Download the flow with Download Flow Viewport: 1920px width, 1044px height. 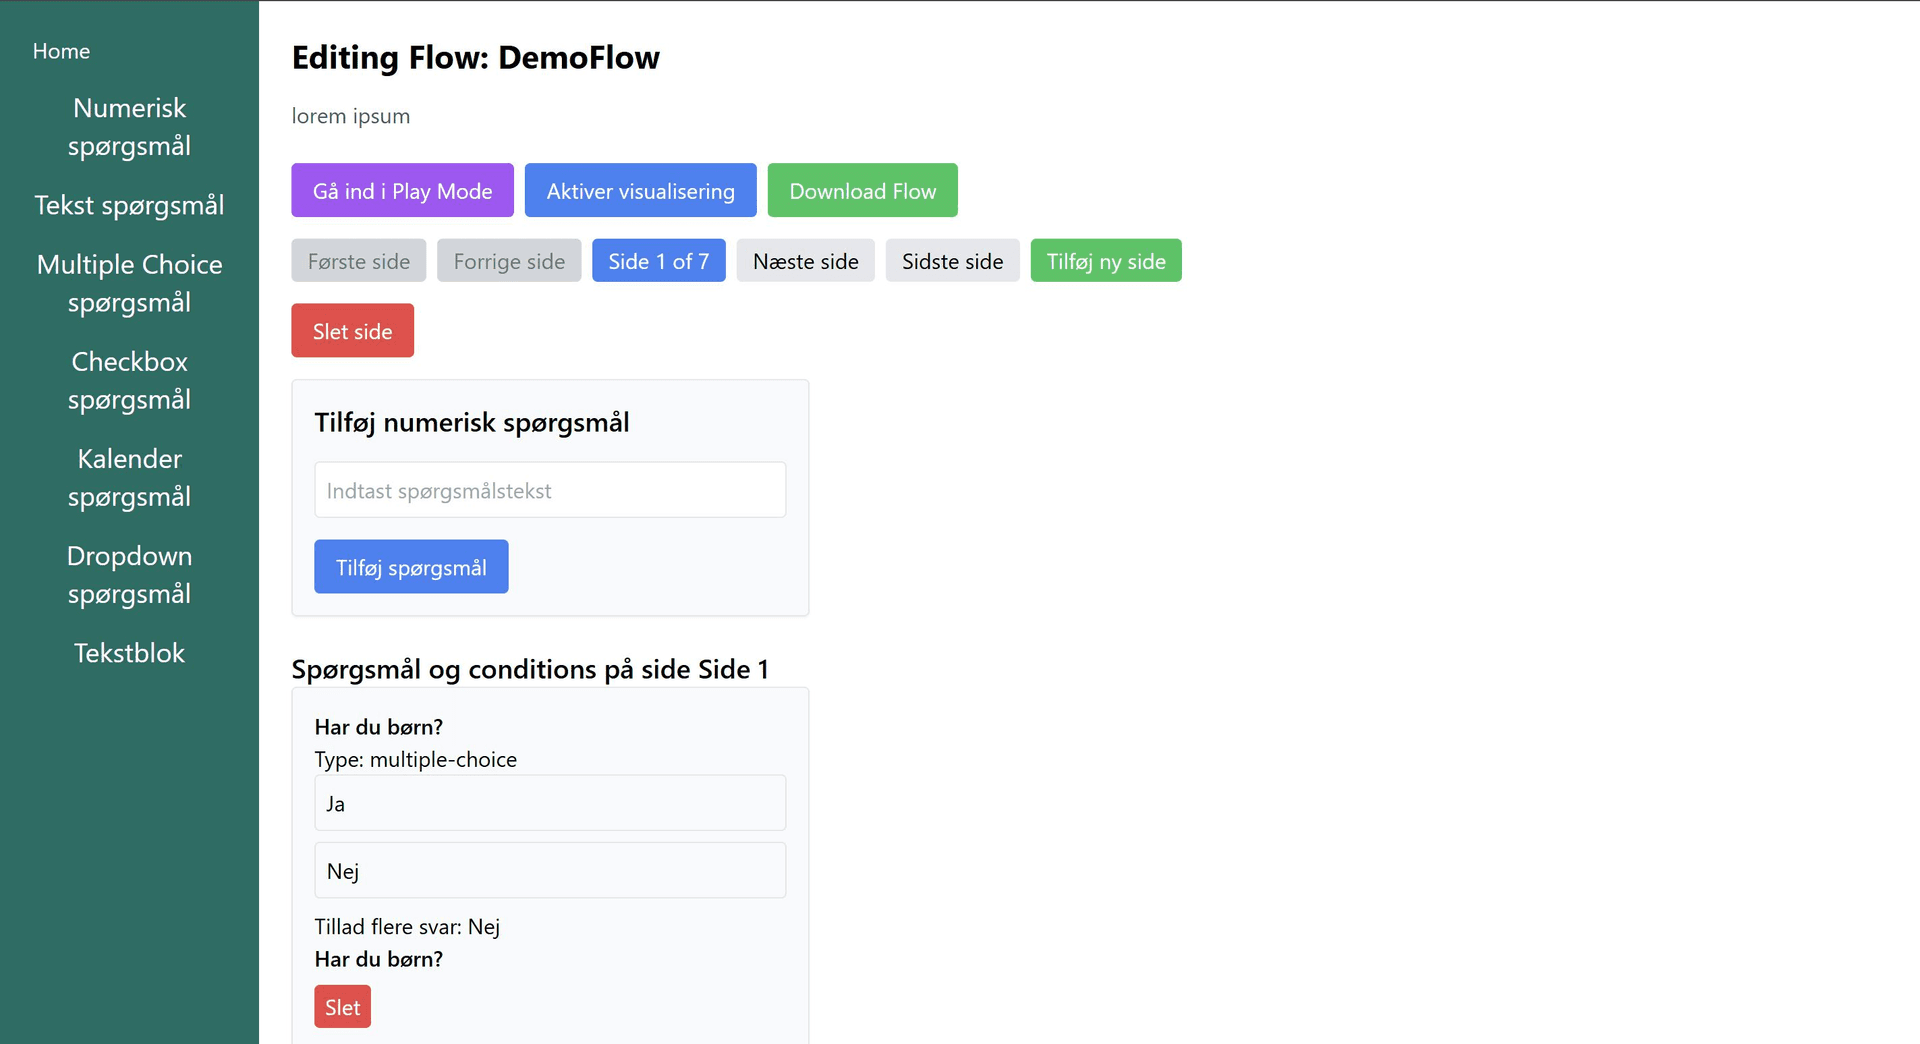[x=862, y=190]
